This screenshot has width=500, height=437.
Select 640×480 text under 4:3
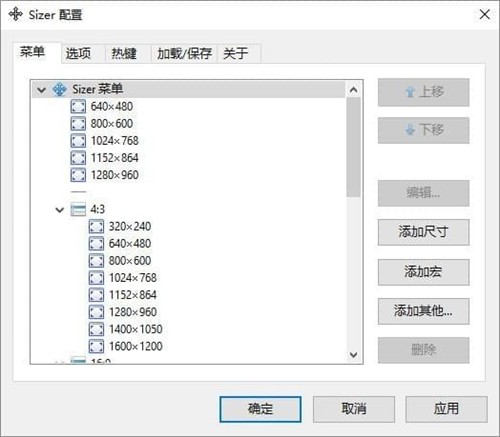[x=130, y=244]
